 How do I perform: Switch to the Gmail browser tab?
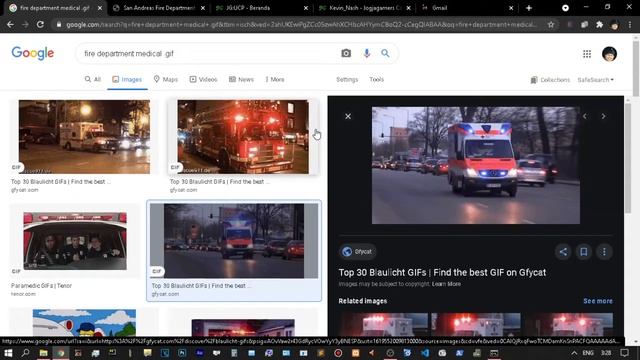pyautogui.click(x=467, y=8)
